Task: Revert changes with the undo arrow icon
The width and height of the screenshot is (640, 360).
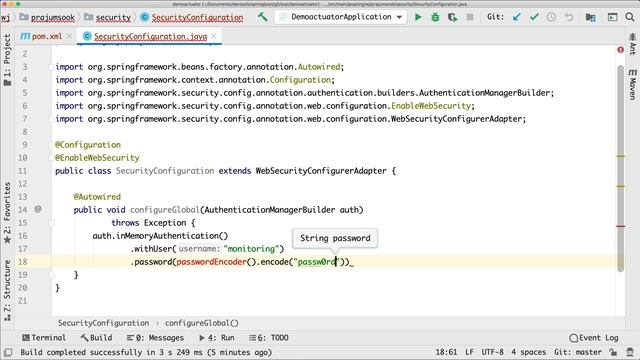Action: pyautogui.click(x=569, y=17)
